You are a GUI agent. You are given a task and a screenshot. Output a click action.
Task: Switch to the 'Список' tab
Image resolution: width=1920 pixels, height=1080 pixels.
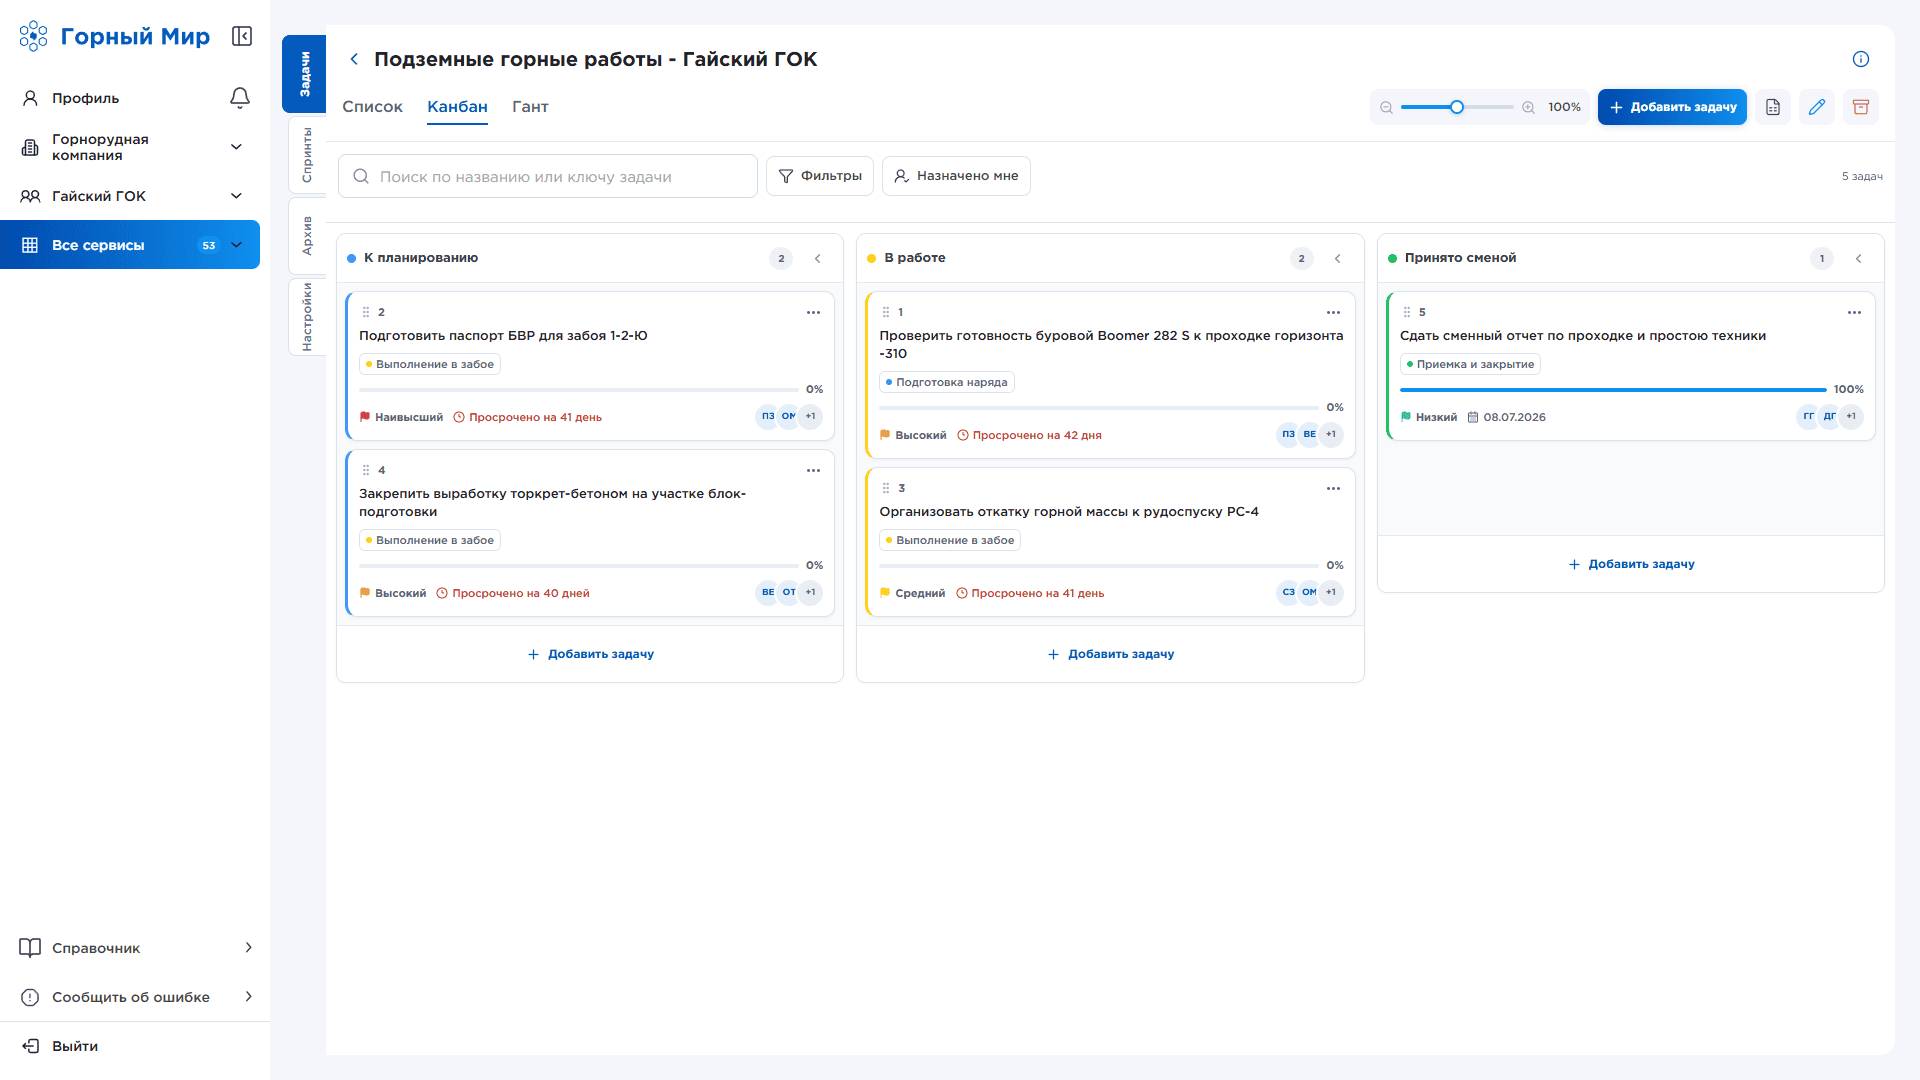372,107
